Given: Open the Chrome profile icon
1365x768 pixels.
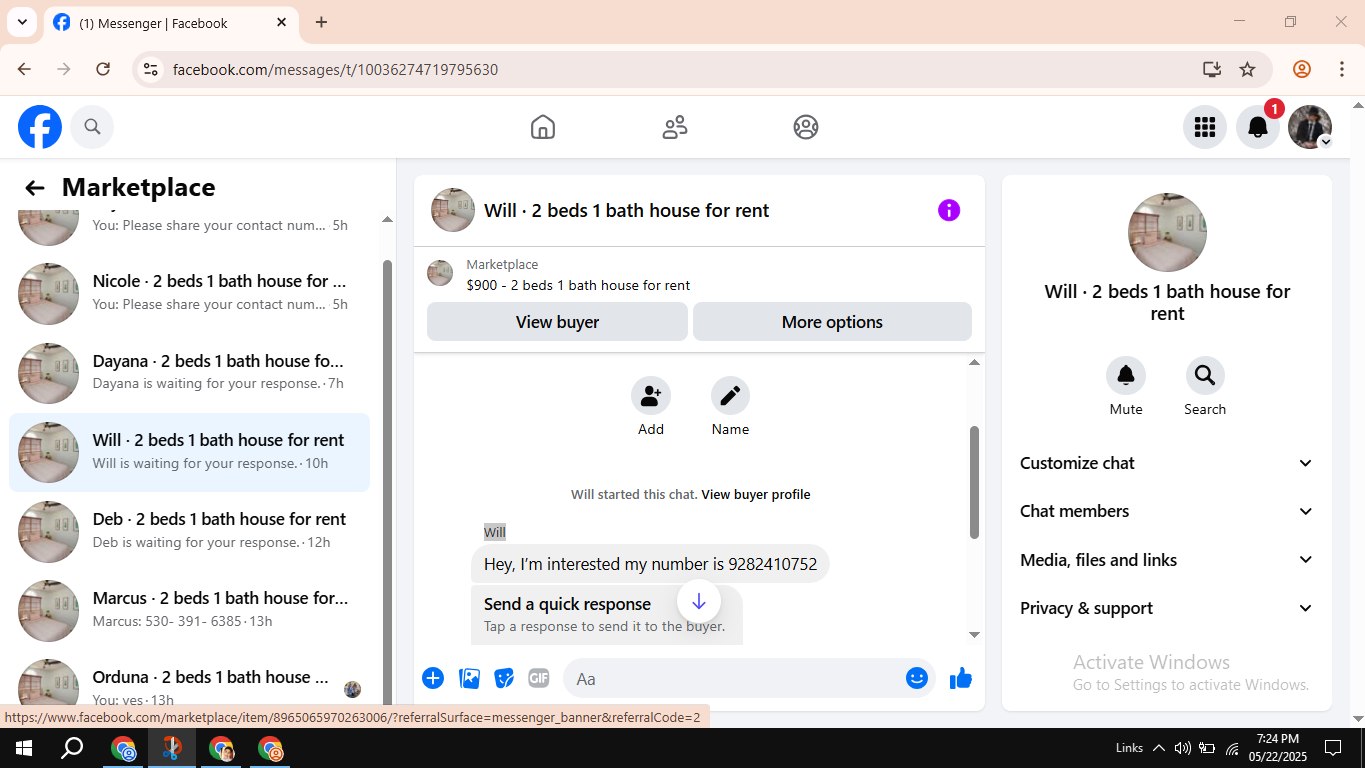Looking at the screenshot, I should (1301, 69).
